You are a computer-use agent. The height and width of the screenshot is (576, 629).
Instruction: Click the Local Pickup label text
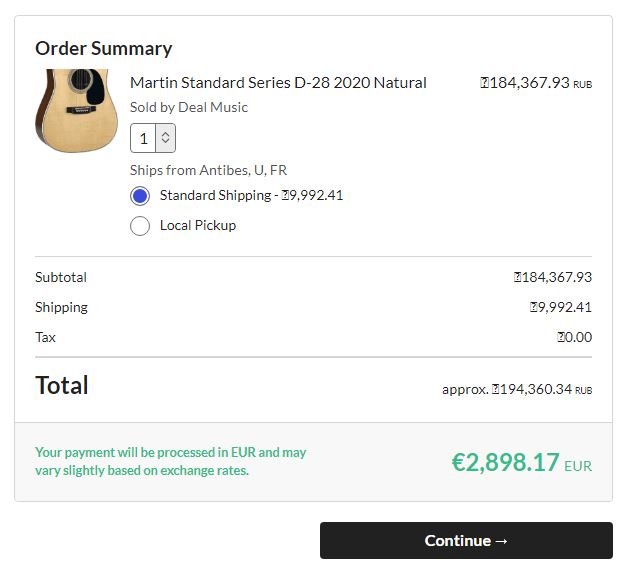(198, 226)
